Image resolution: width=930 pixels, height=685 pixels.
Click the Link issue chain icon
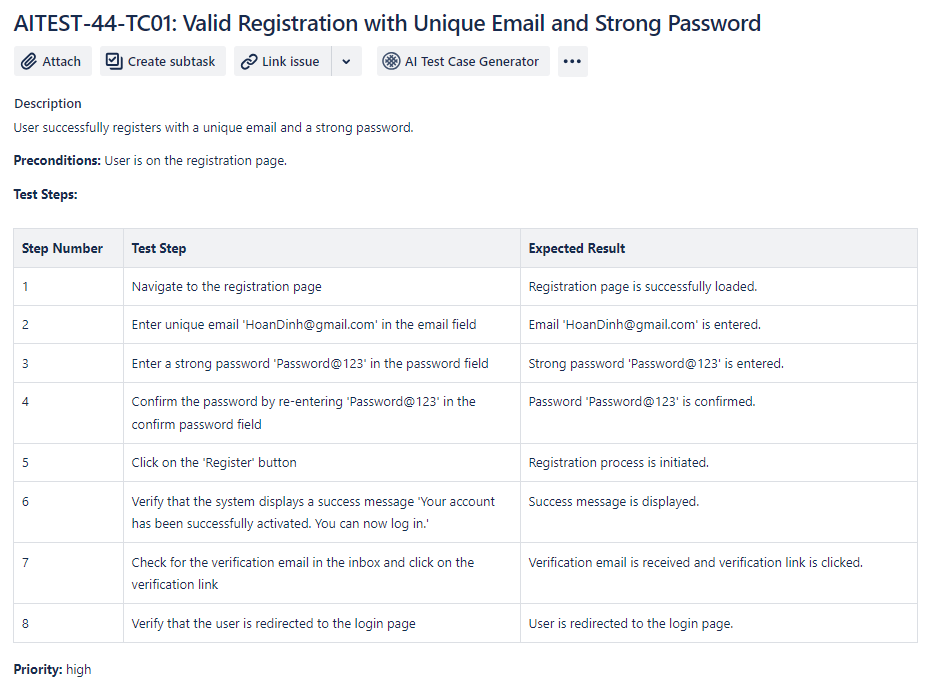249,62
